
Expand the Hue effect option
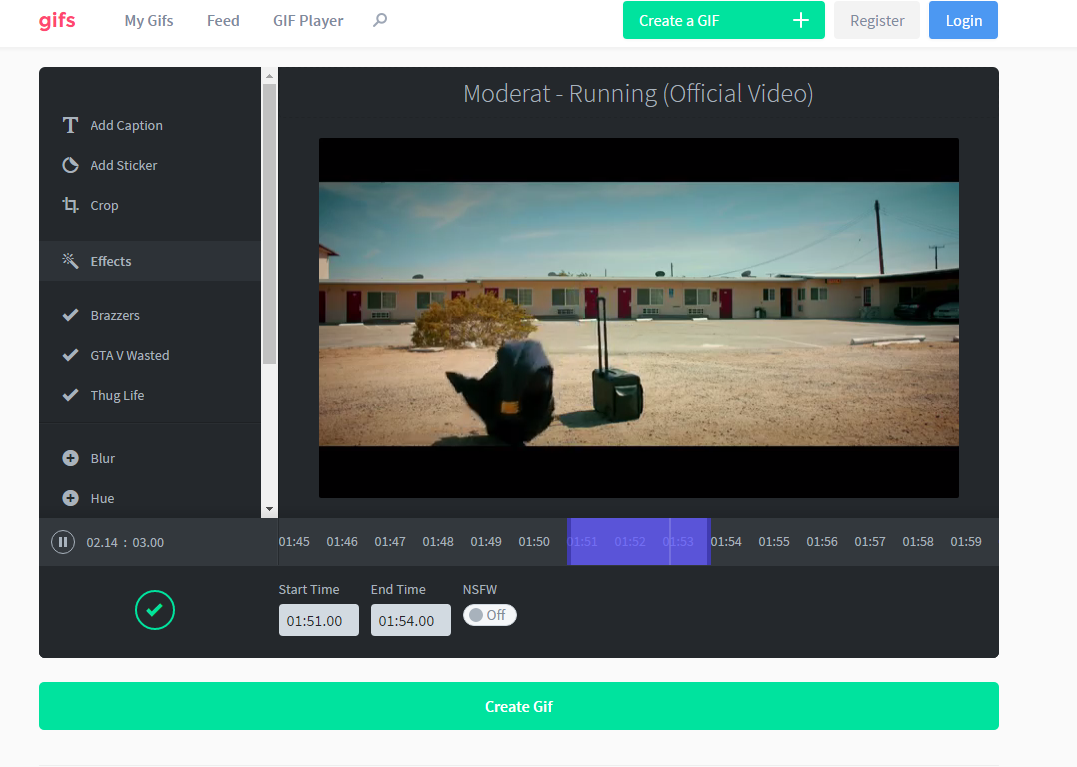tap(70, 498)
